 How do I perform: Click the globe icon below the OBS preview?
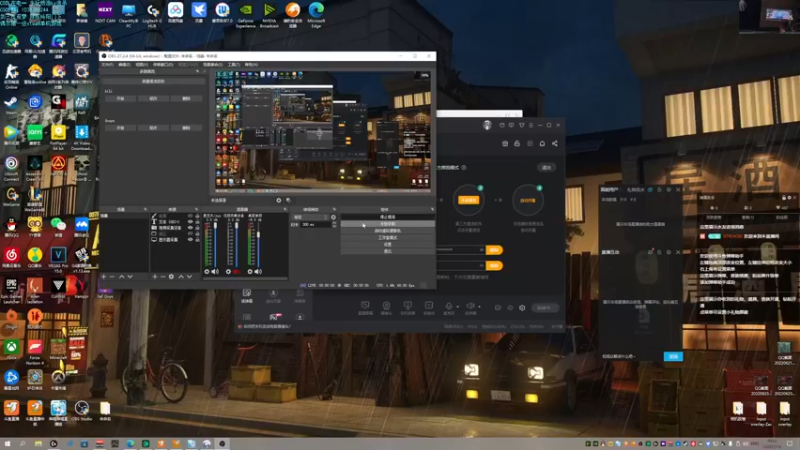point(288,201)
